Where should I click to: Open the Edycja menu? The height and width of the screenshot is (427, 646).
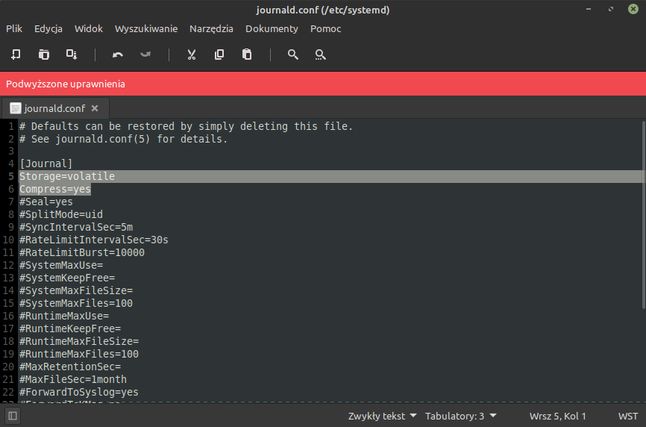point(48,28)
